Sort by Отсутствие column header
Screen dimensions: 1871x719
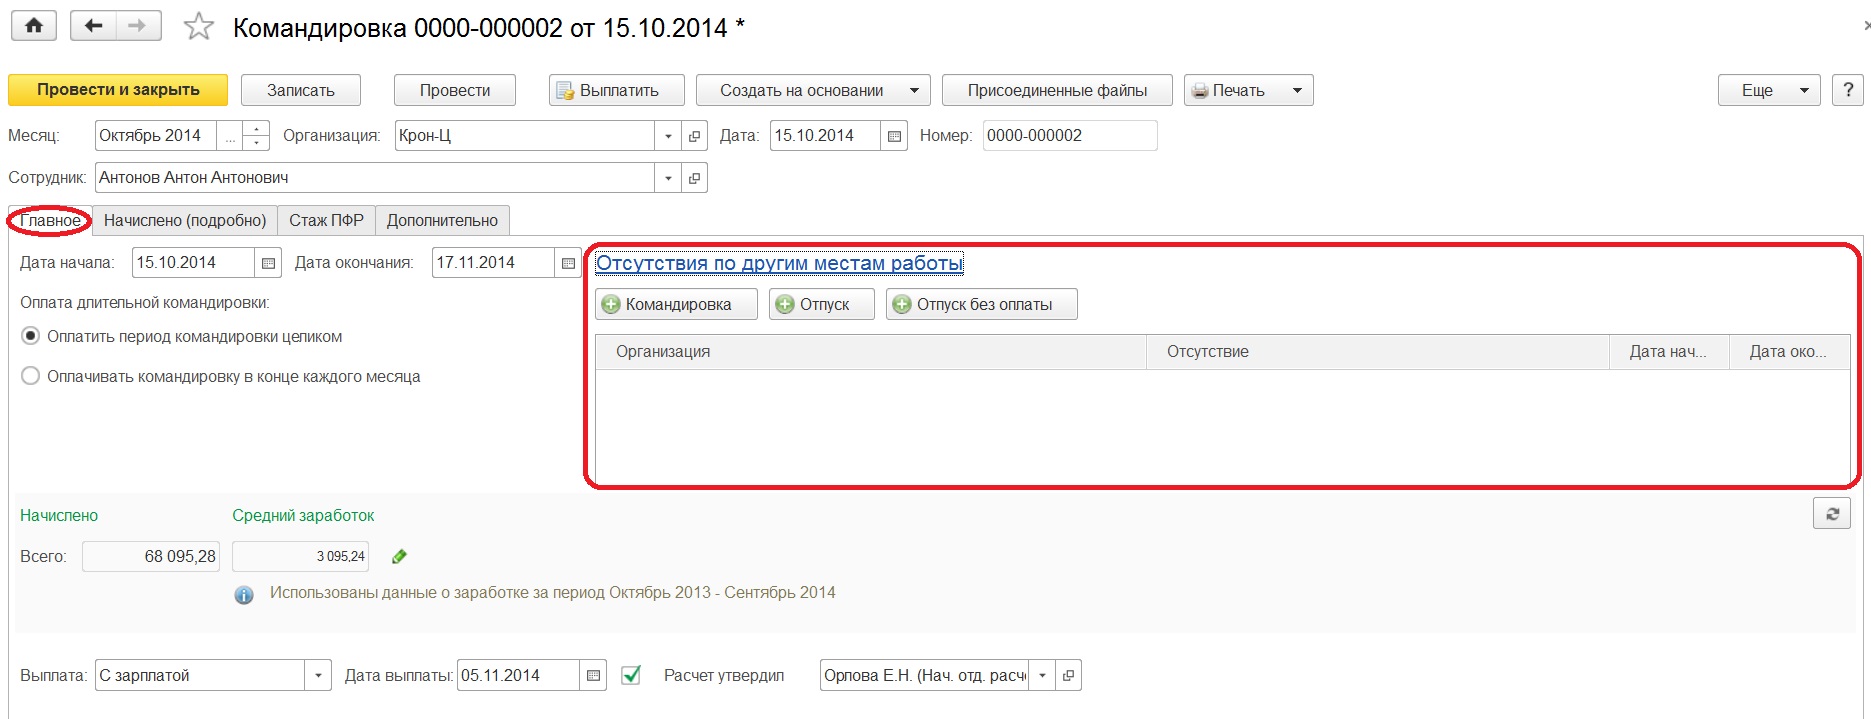tap(1378, 352)
